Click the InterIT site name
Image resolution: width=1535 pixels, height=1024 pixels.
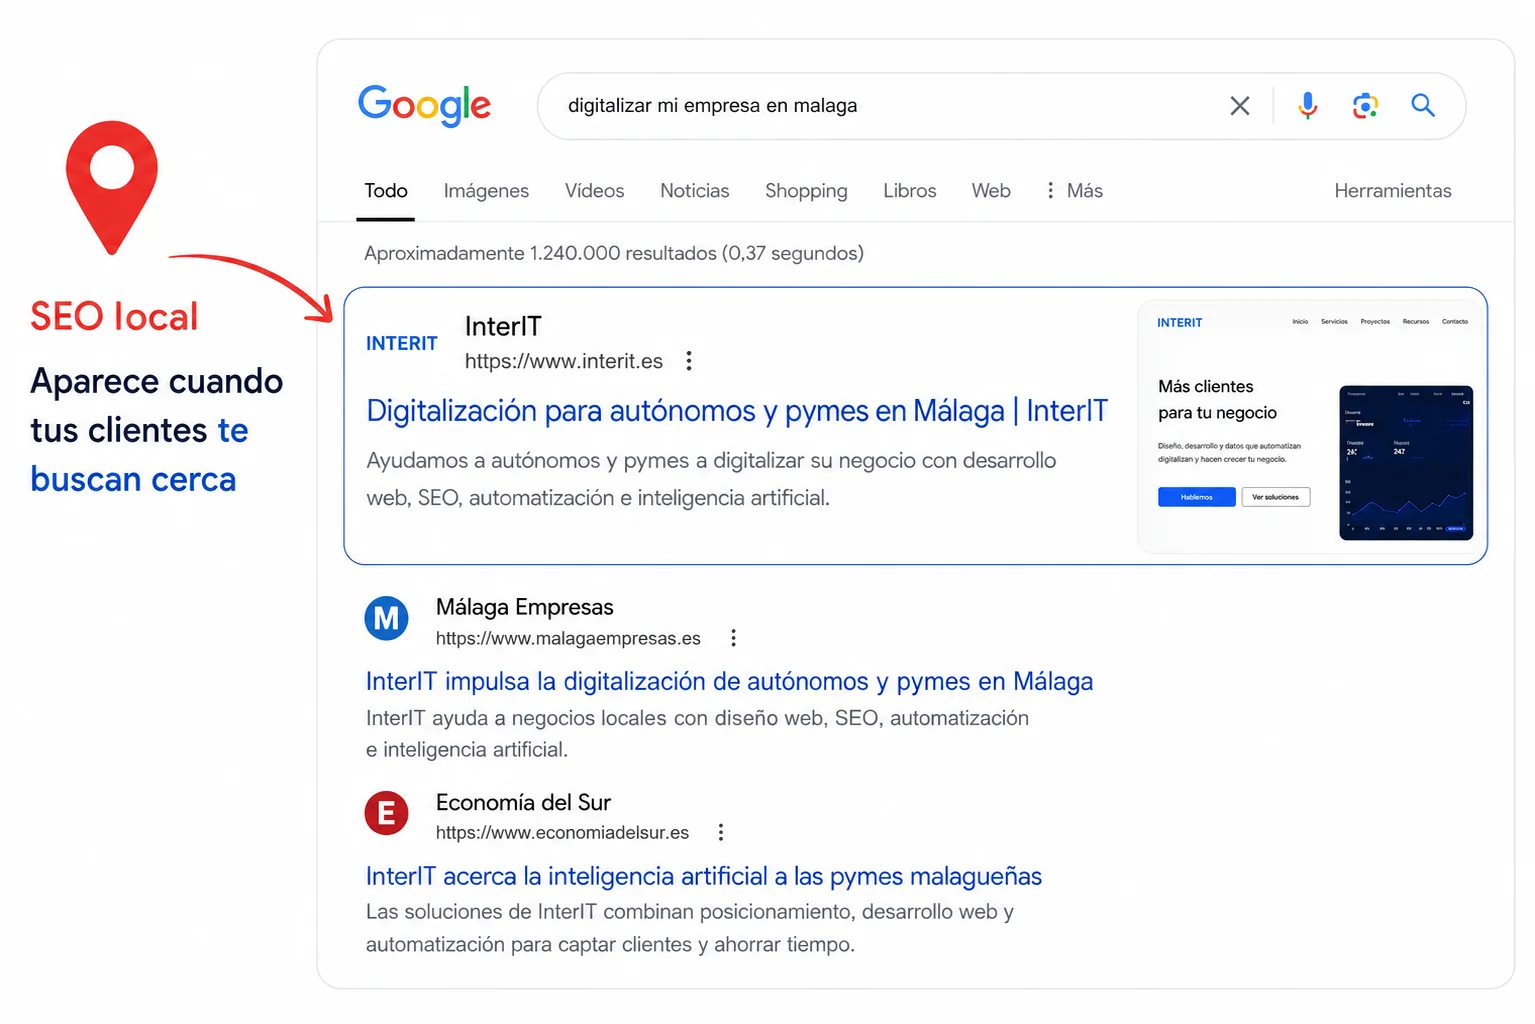click(x=503, y=326)
